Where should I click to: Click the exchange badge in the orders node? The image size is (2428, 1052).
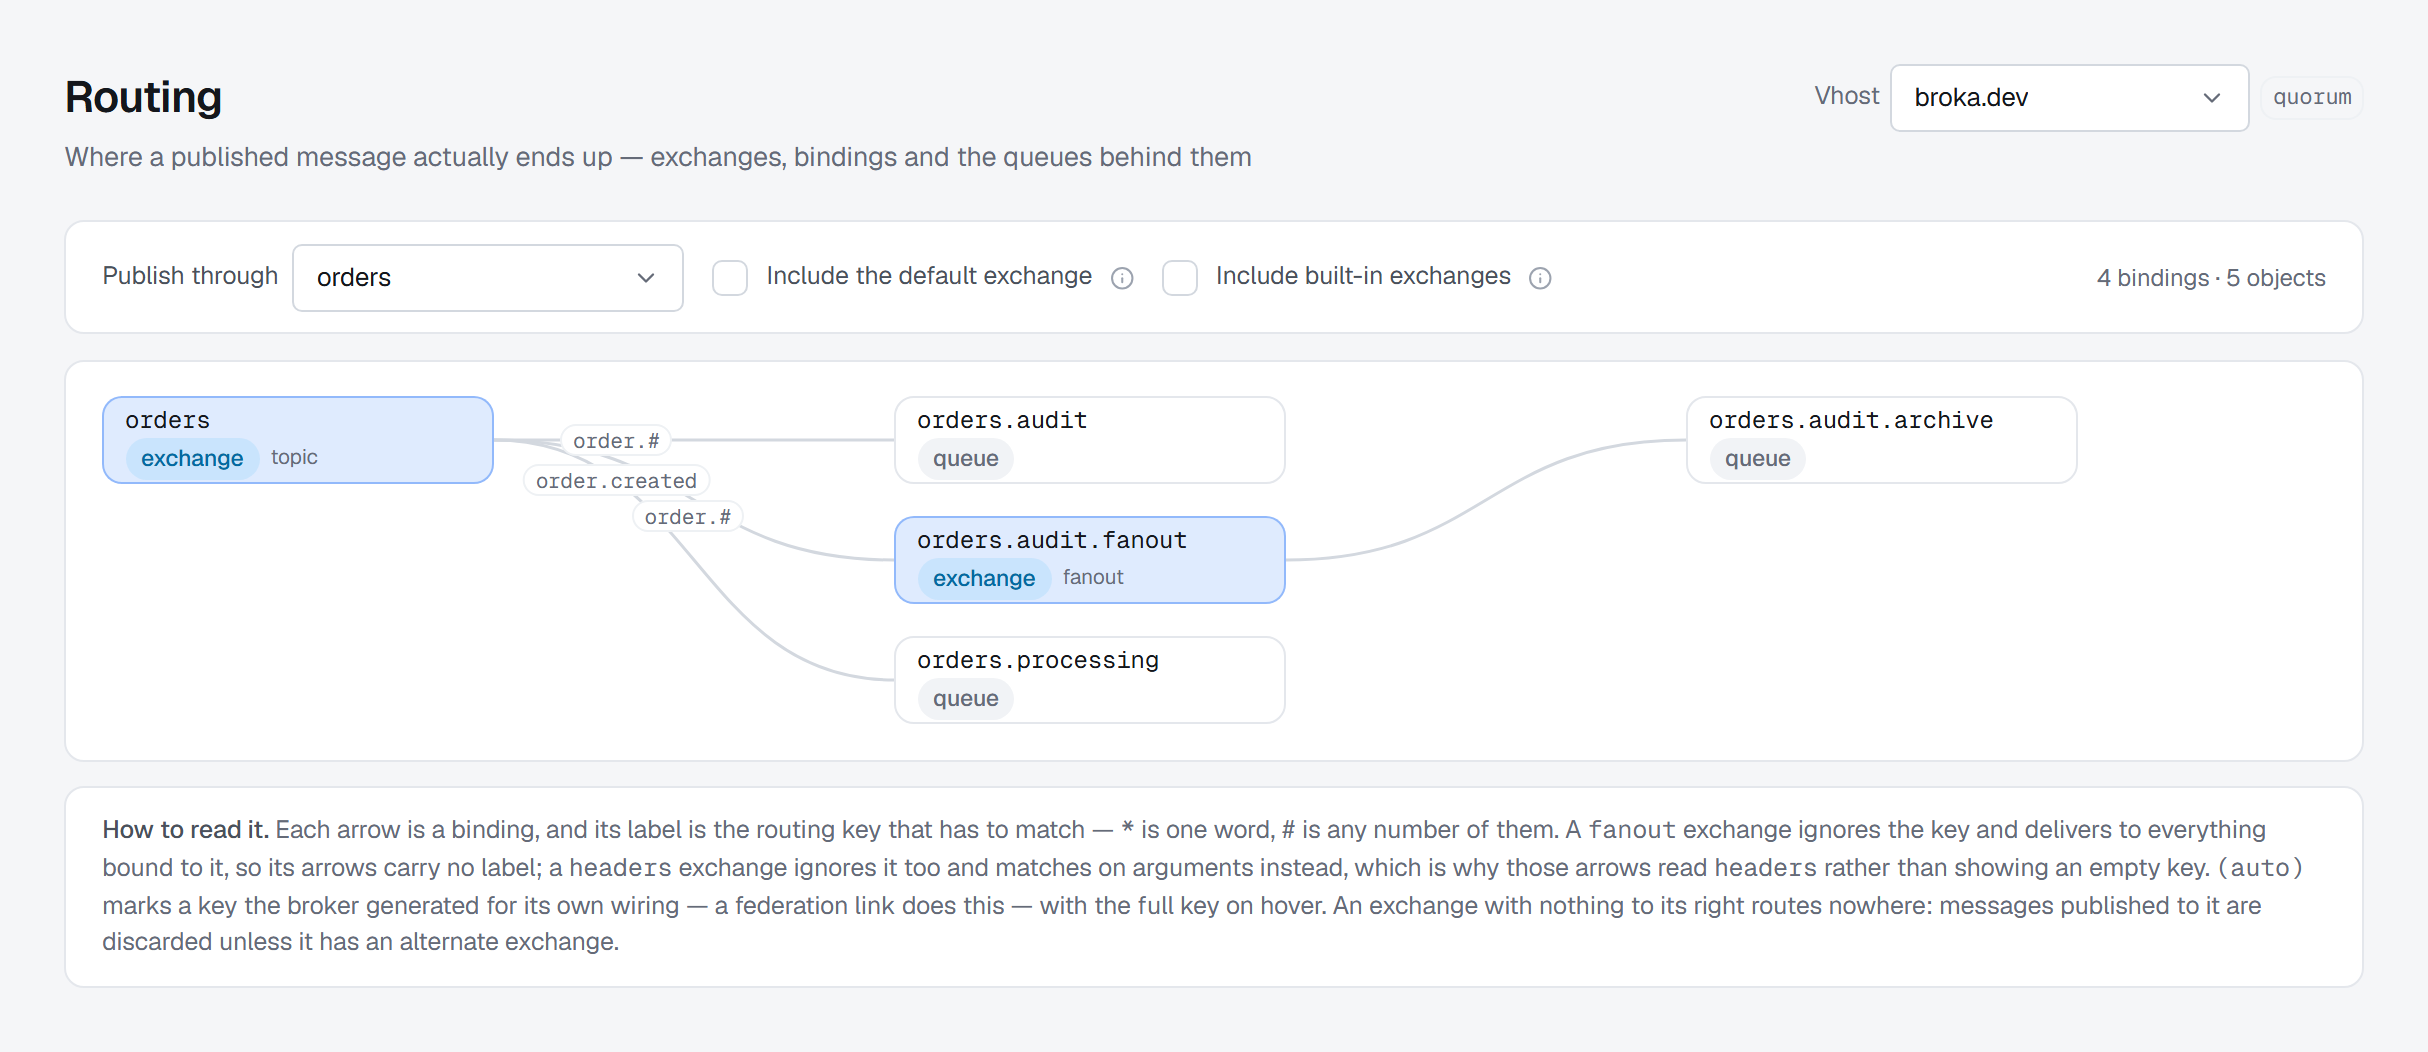(192, 458)
